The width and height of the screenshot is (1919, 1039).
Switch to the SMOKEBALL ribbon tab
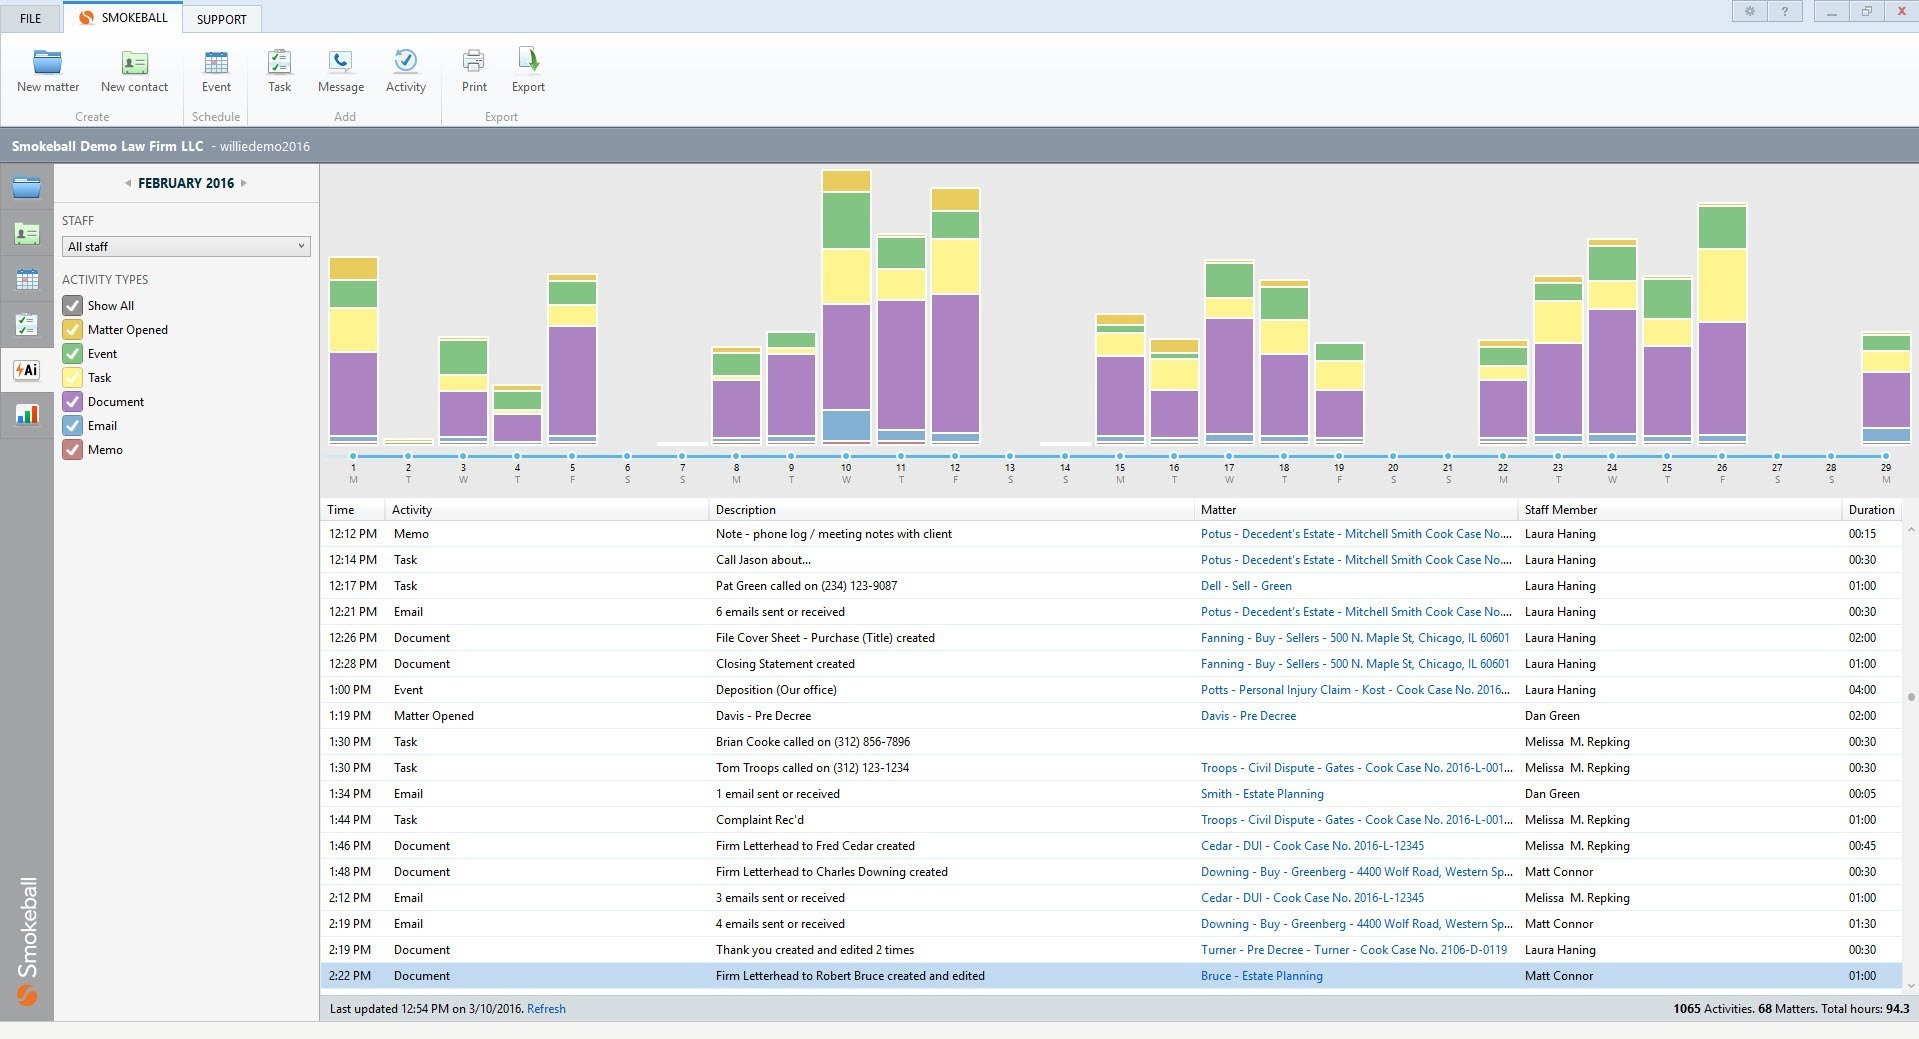(123, 17)
